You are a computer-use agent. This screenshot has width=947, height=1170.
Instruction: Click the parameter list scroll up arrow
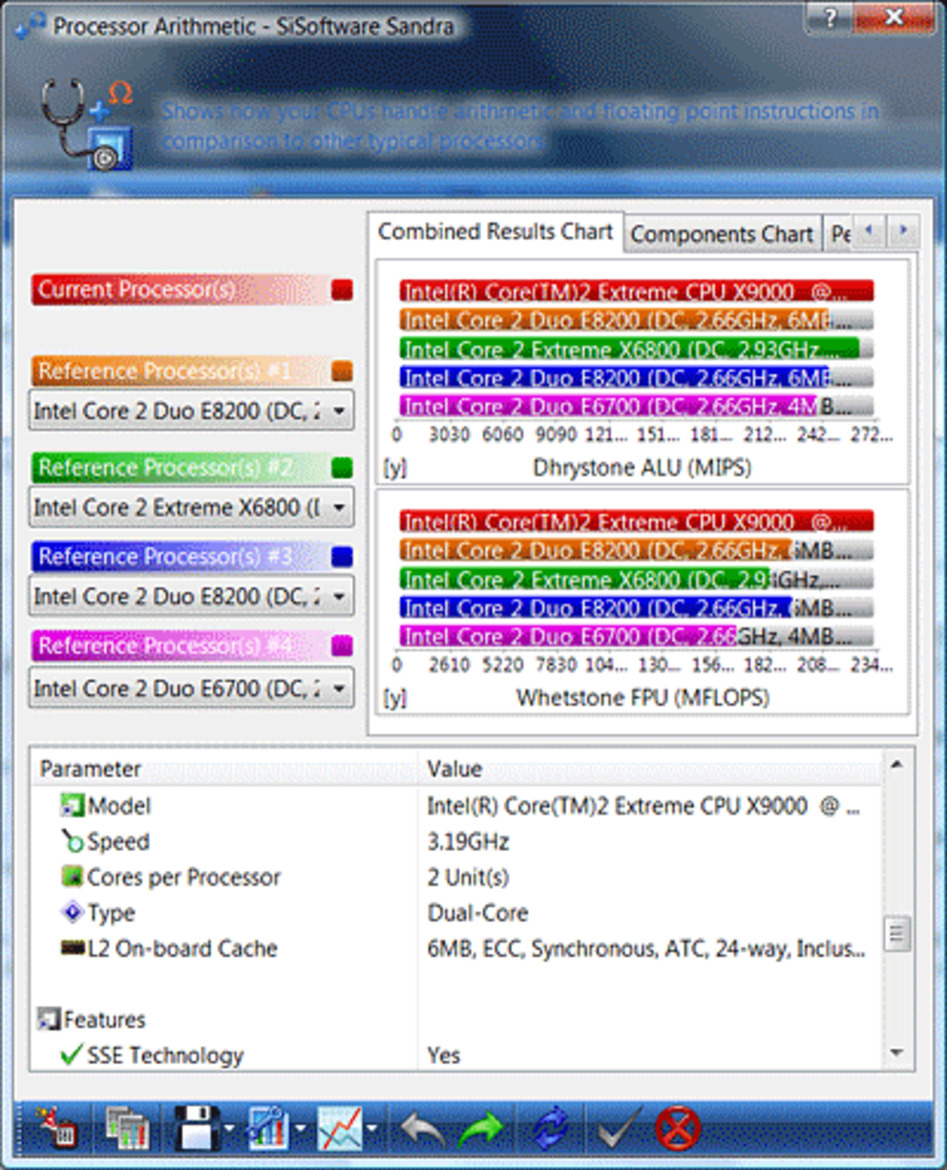(898, 763)
